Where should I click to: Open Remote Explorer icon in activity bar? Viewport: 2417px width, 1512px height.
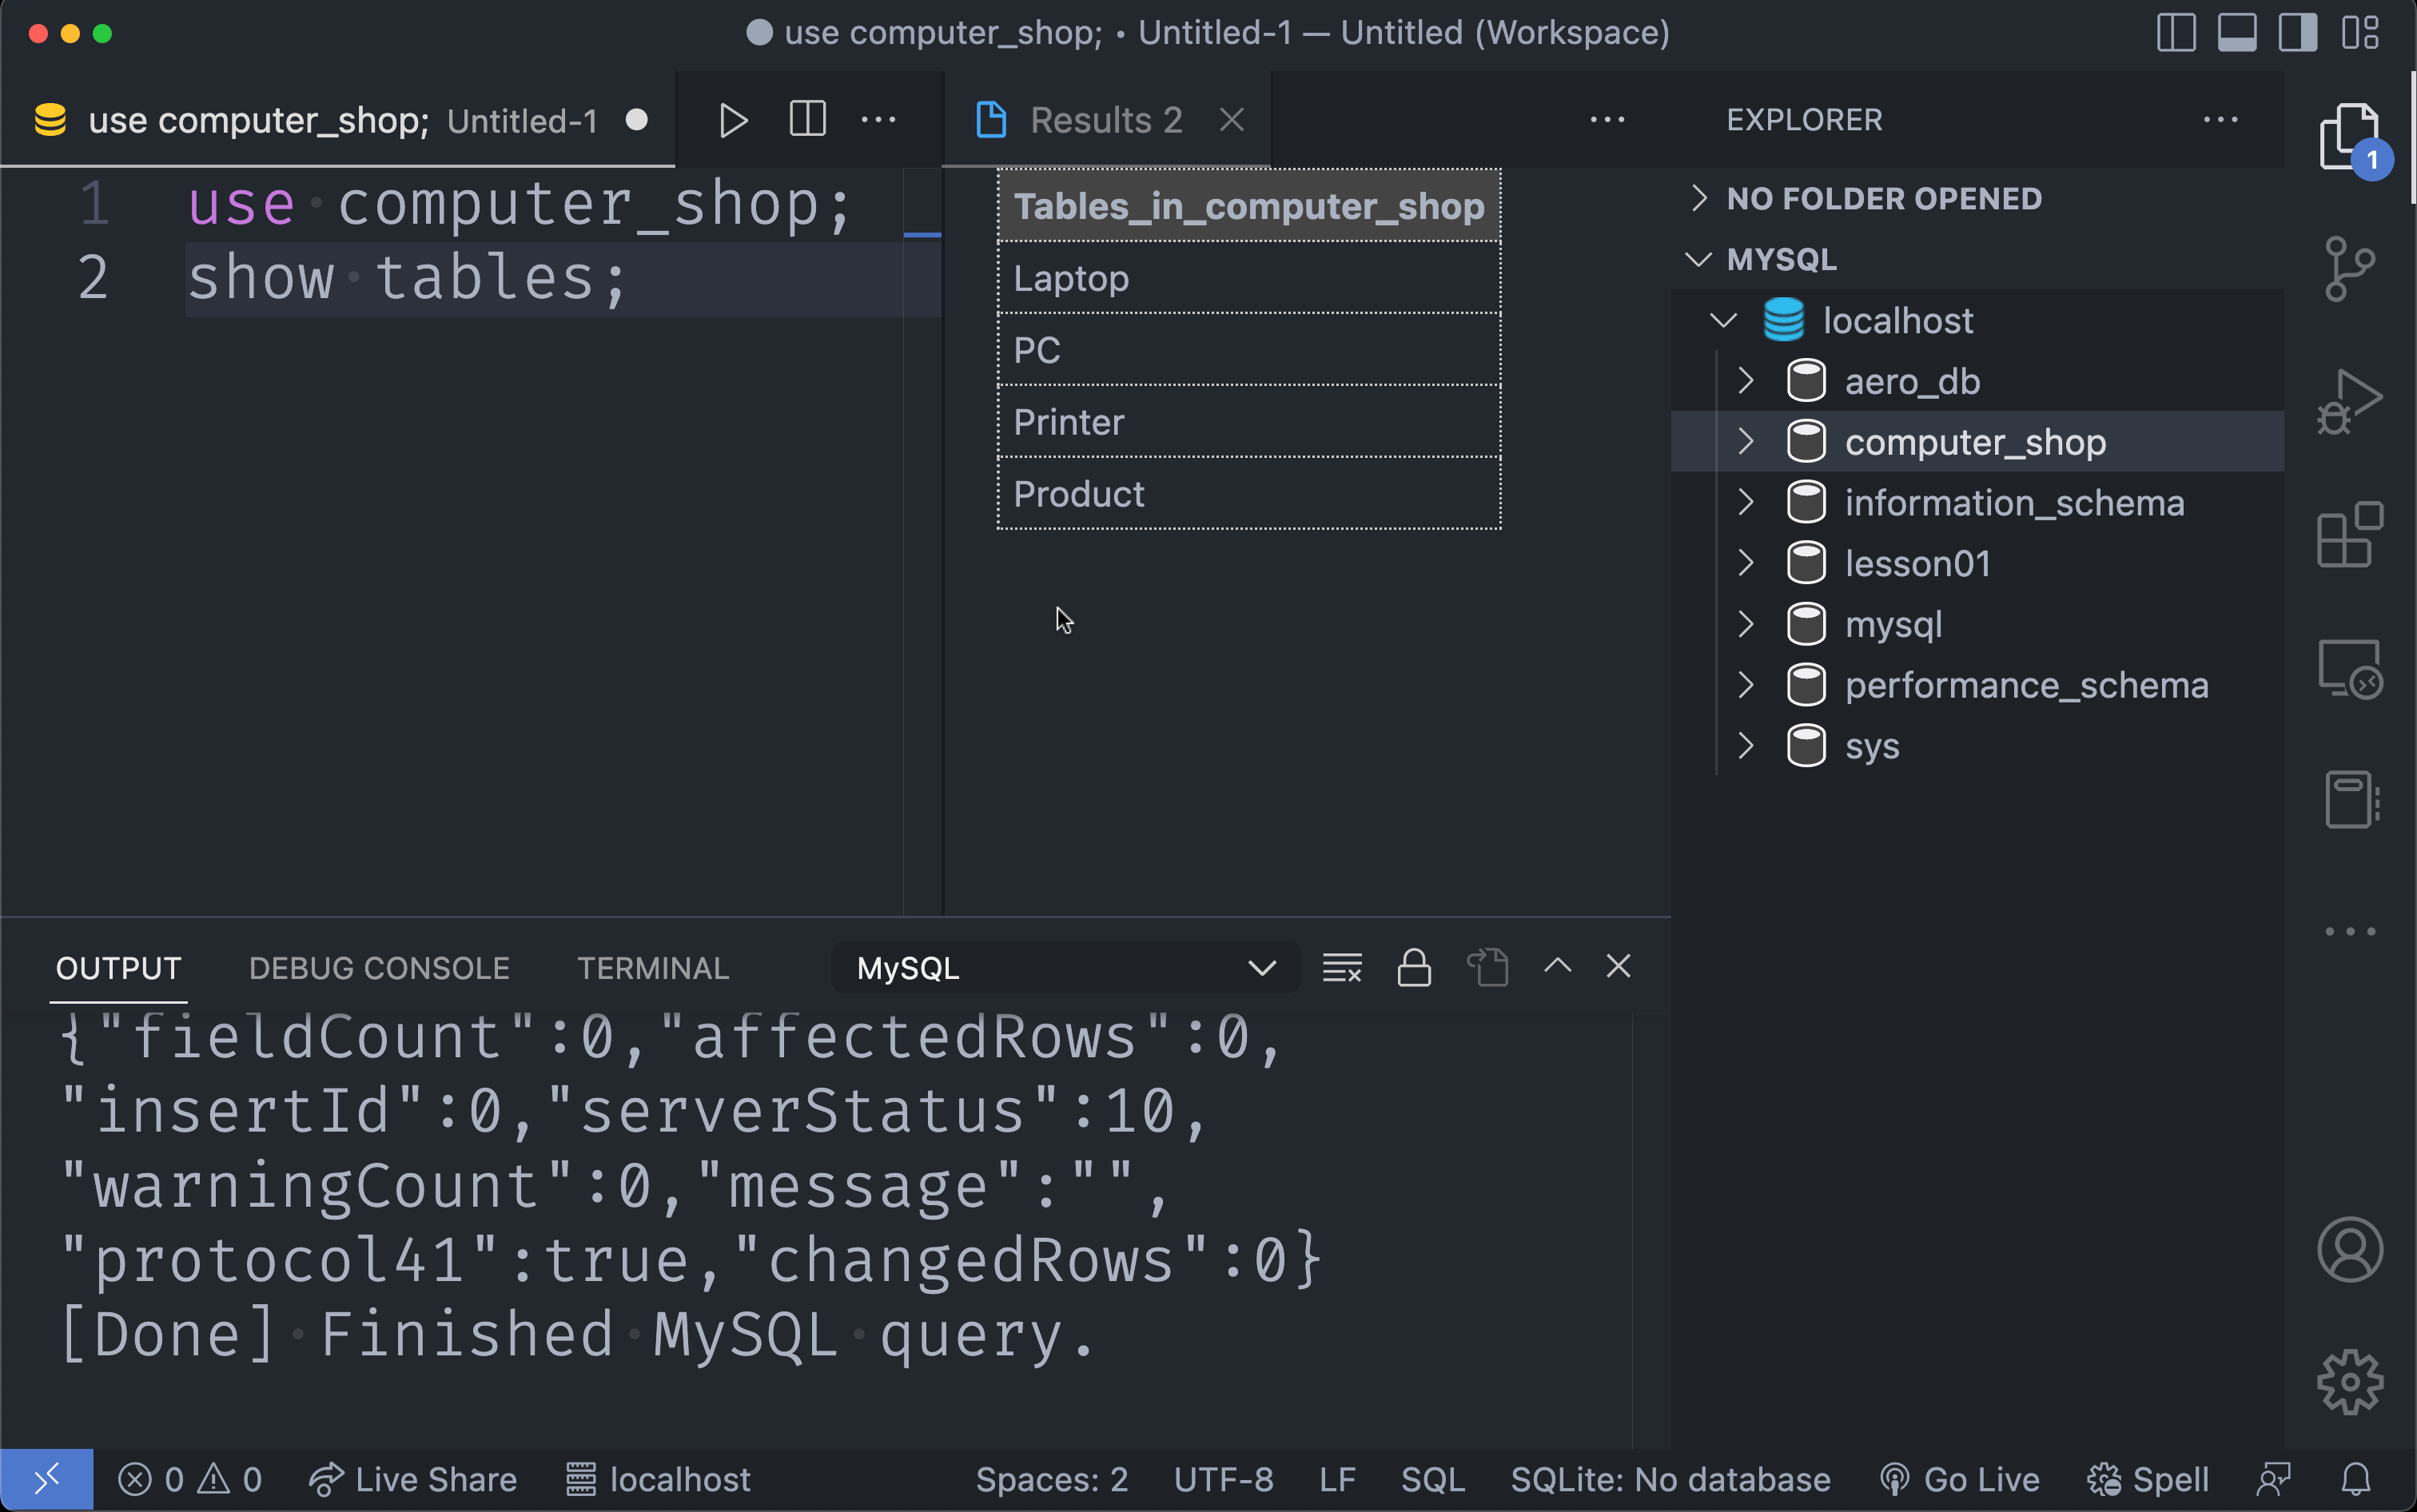coord(2349,668)
